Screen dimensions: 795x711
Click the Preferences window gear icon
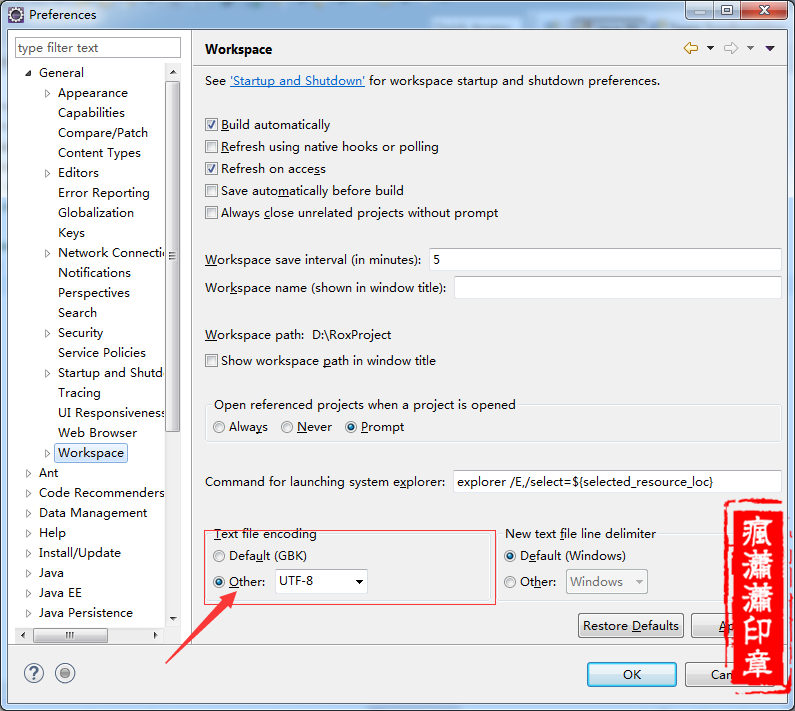(x=16, y=15)
